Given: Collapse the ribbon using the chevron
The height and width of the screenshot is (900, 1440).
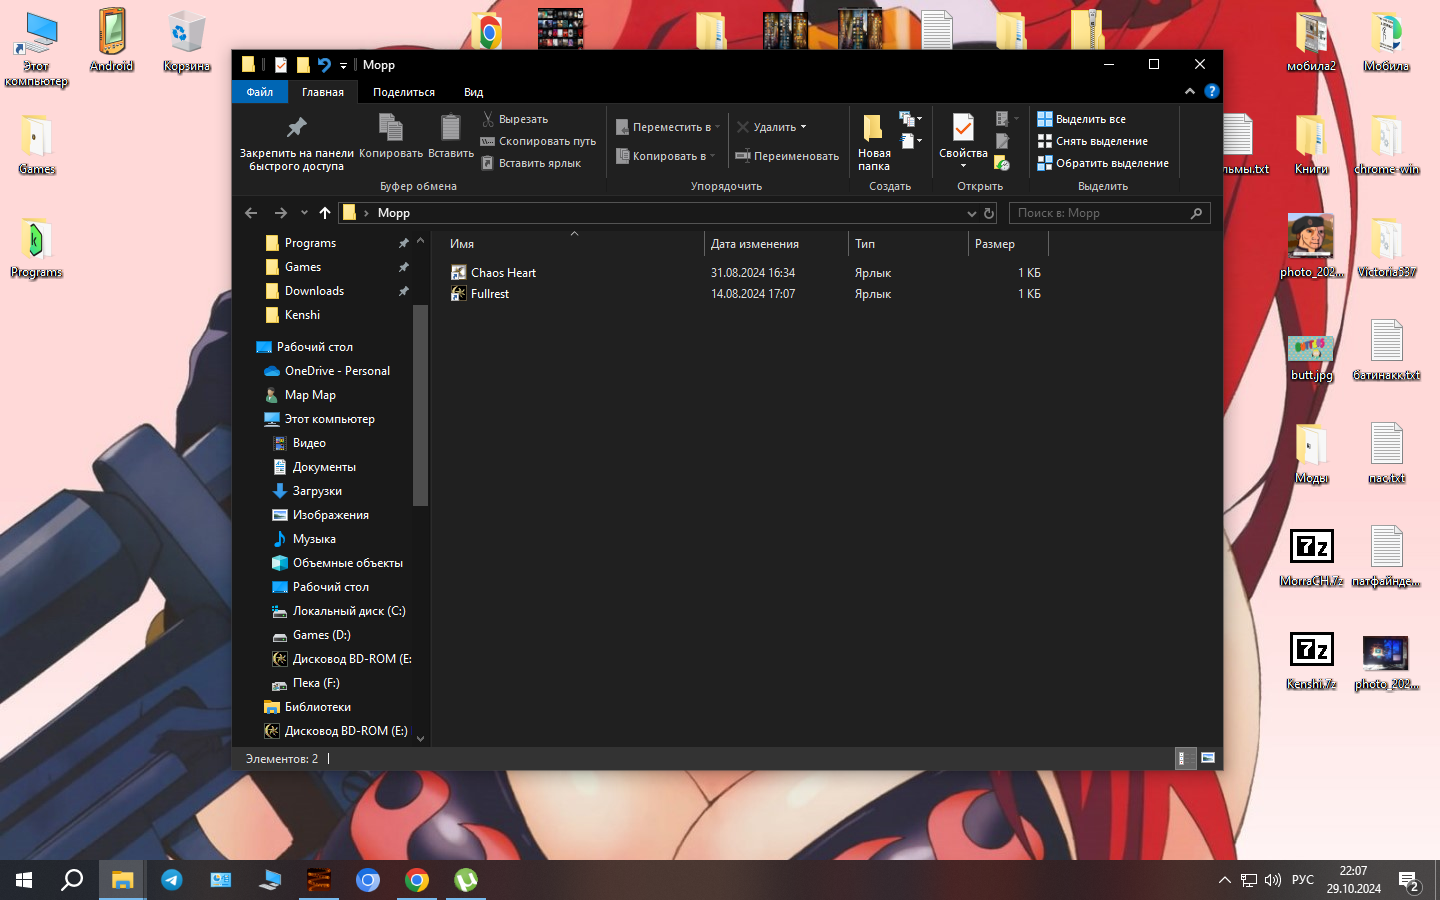Looking at the screenshot, I should [1190, 91].
